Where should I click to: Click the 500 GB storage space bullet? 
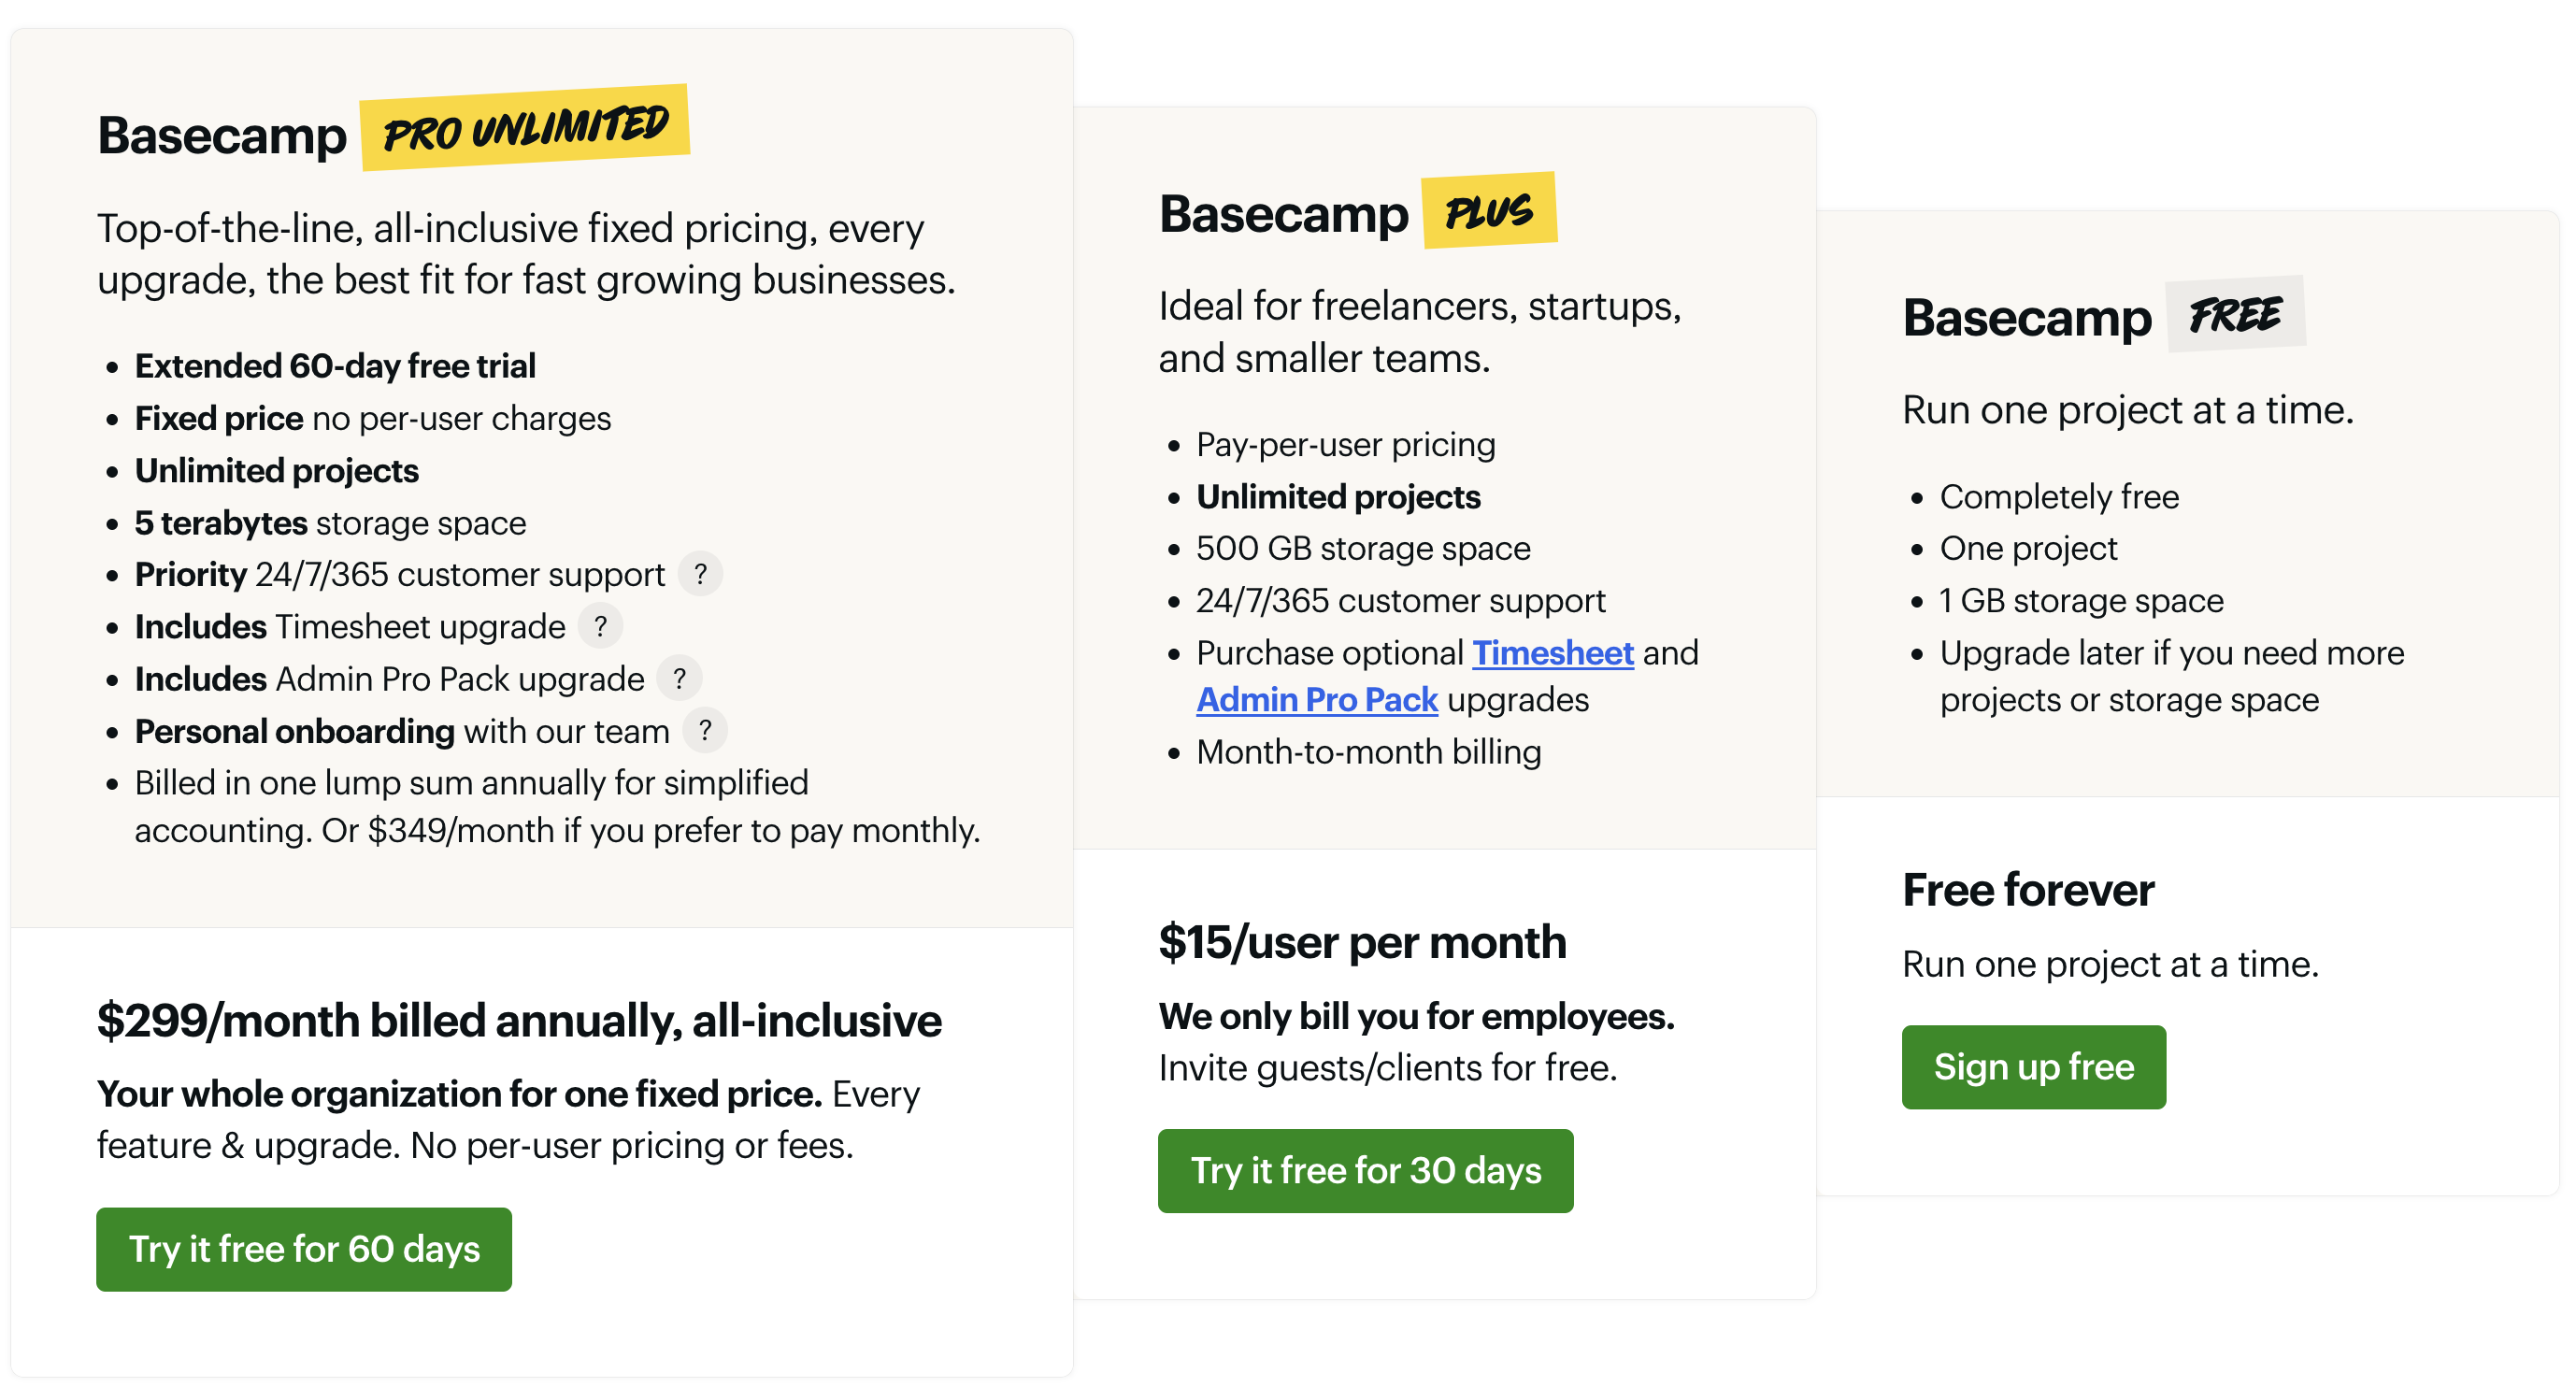tap(1363, 548)
